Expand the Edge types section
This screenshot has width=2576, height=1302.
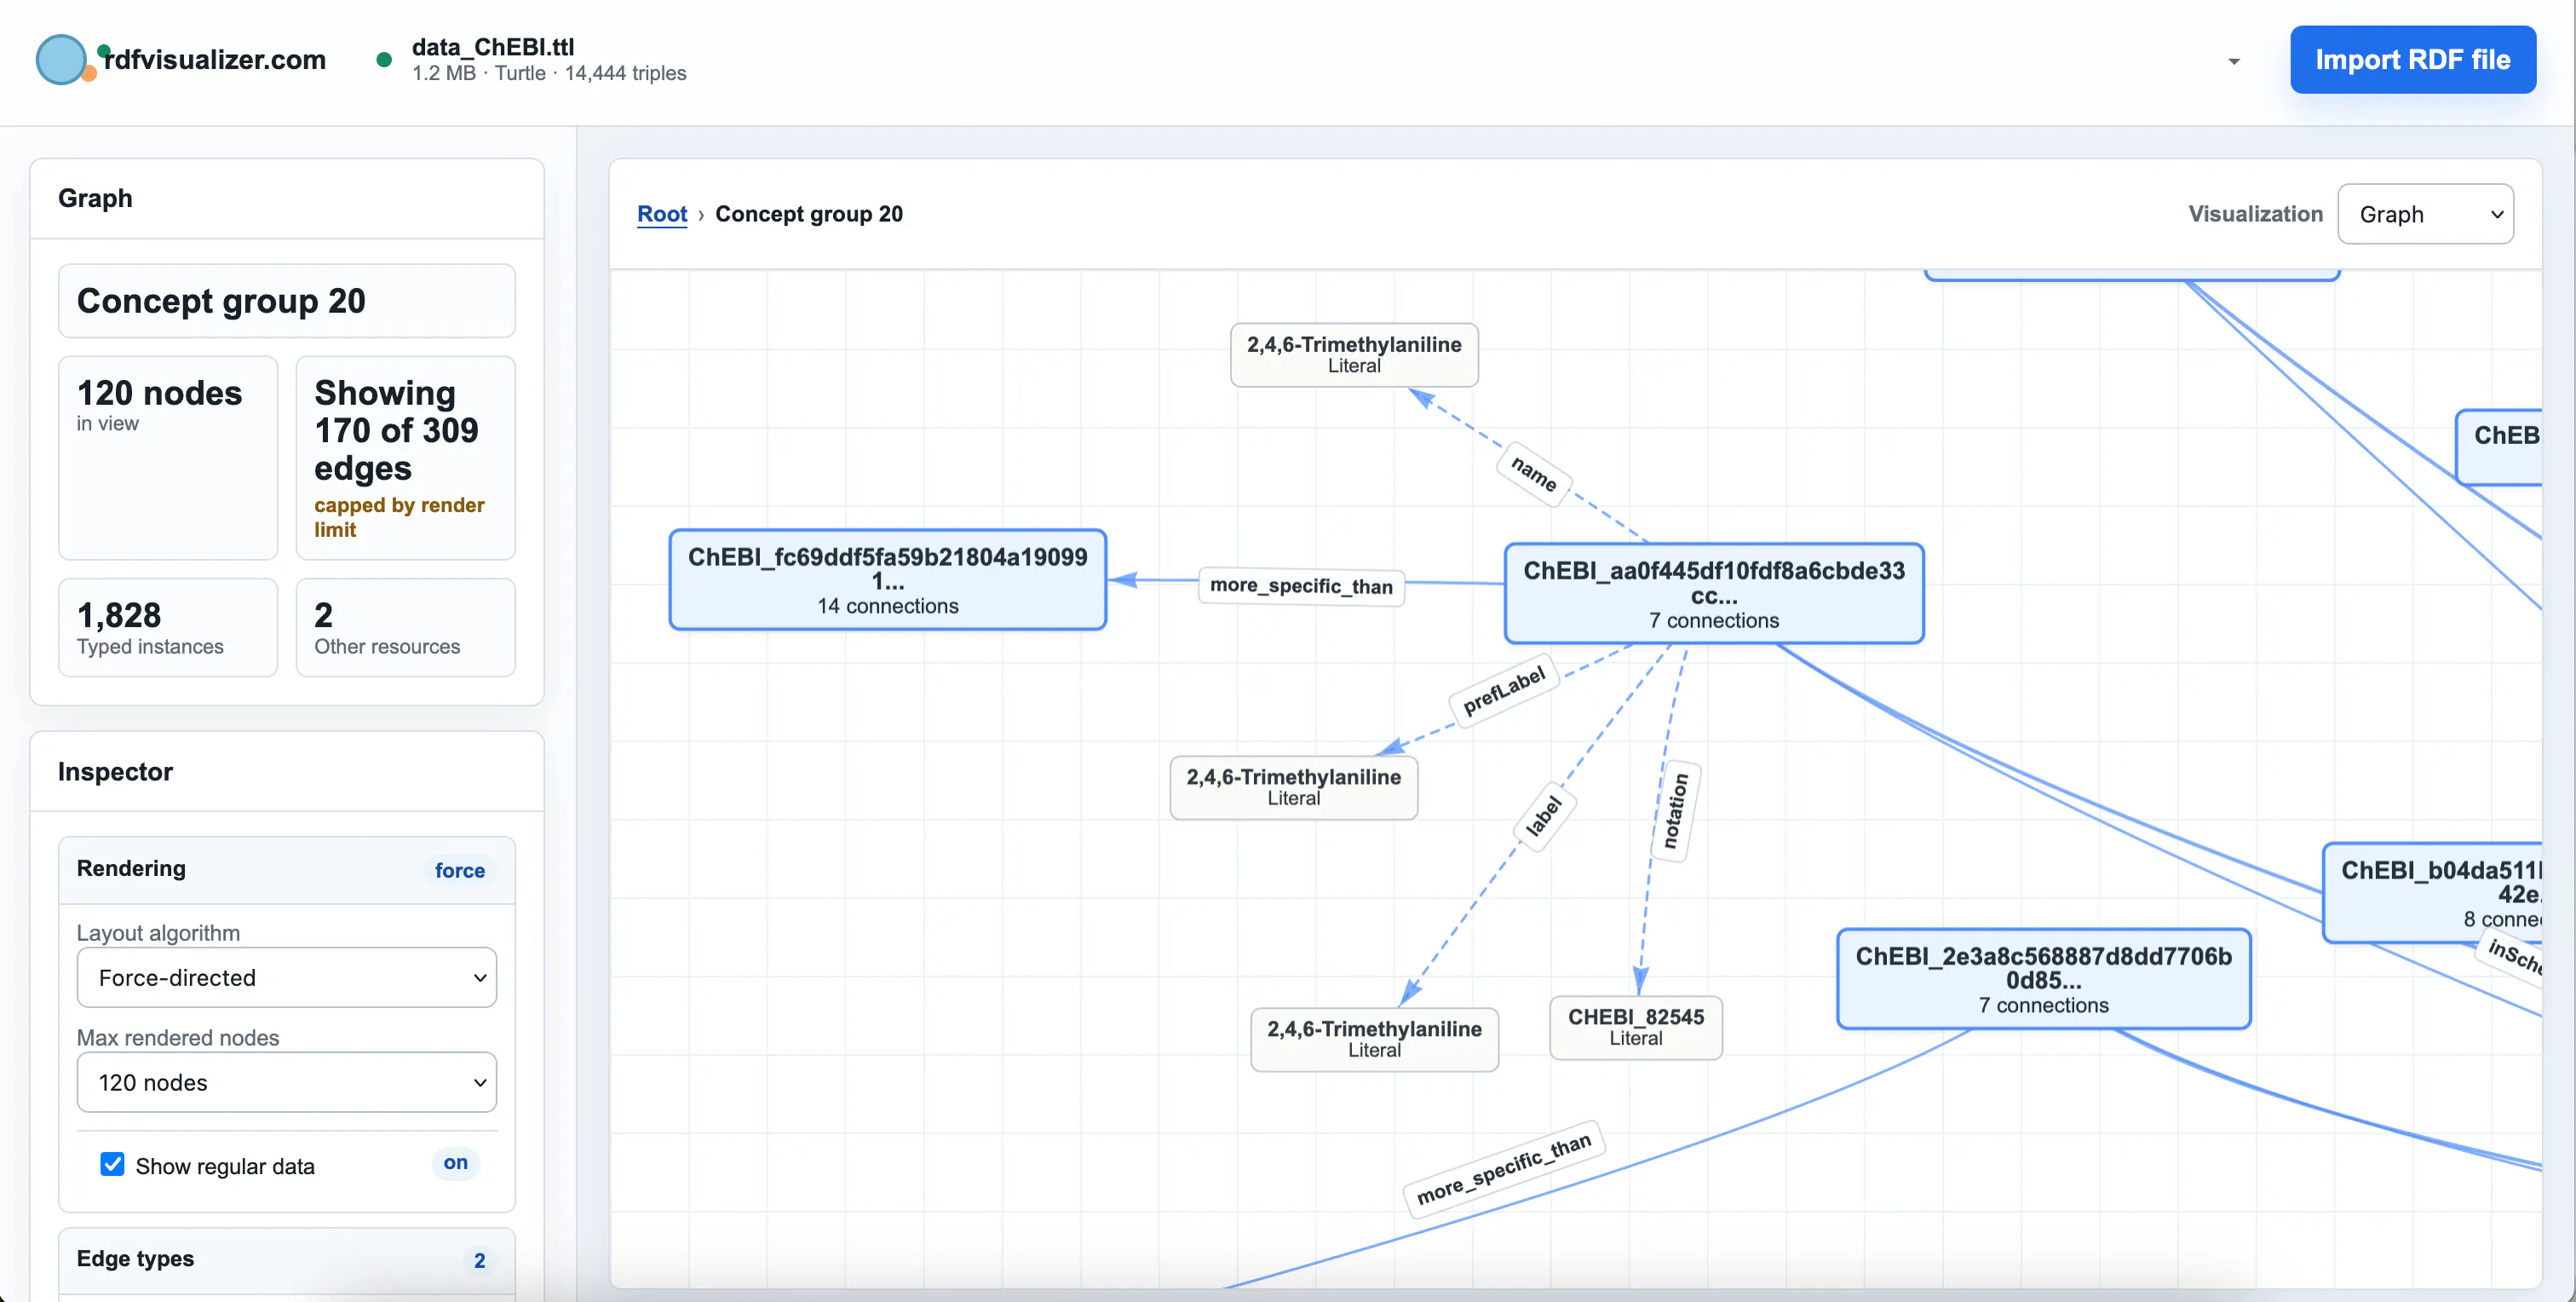tap(287, 1259)
